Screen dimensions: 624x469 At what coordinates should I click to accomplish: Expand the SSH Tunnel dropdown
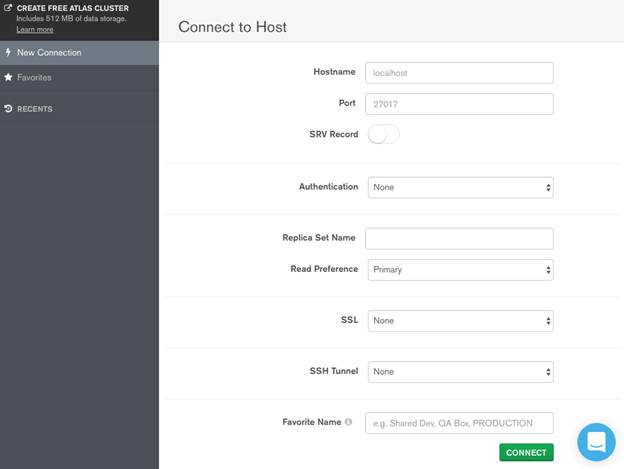pos(460,371)
